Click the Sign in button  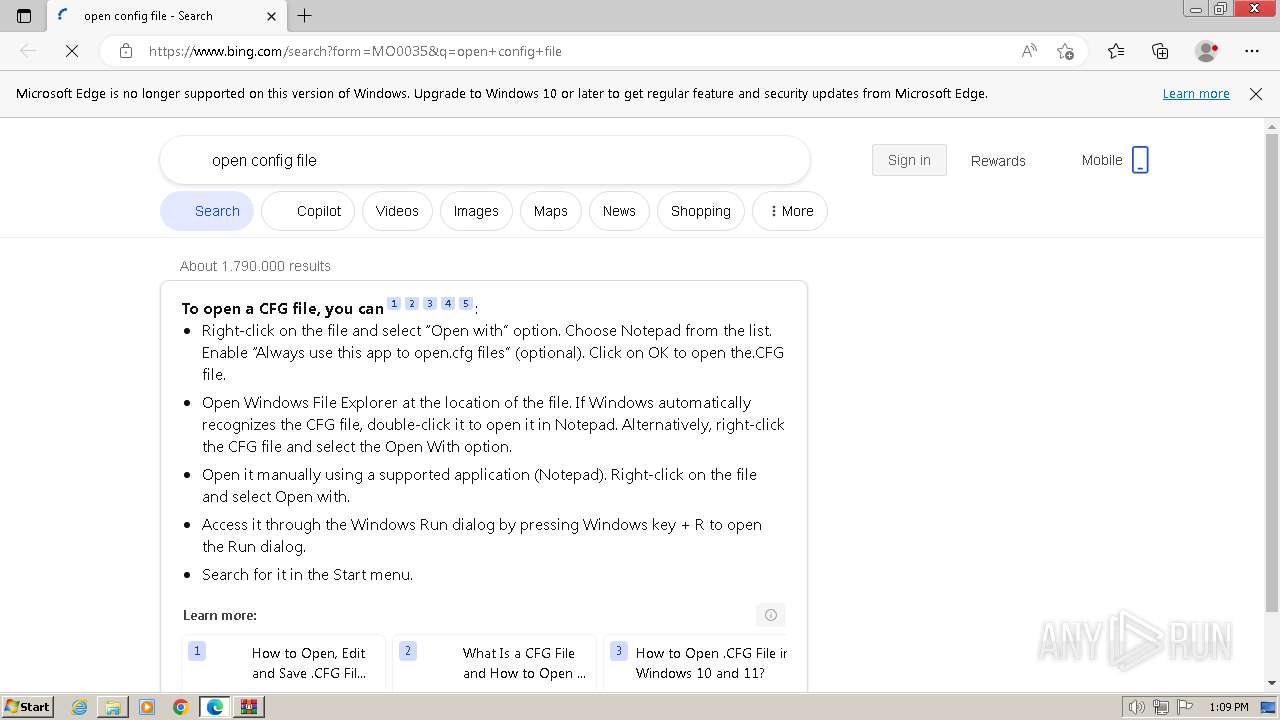click(909, 160)
